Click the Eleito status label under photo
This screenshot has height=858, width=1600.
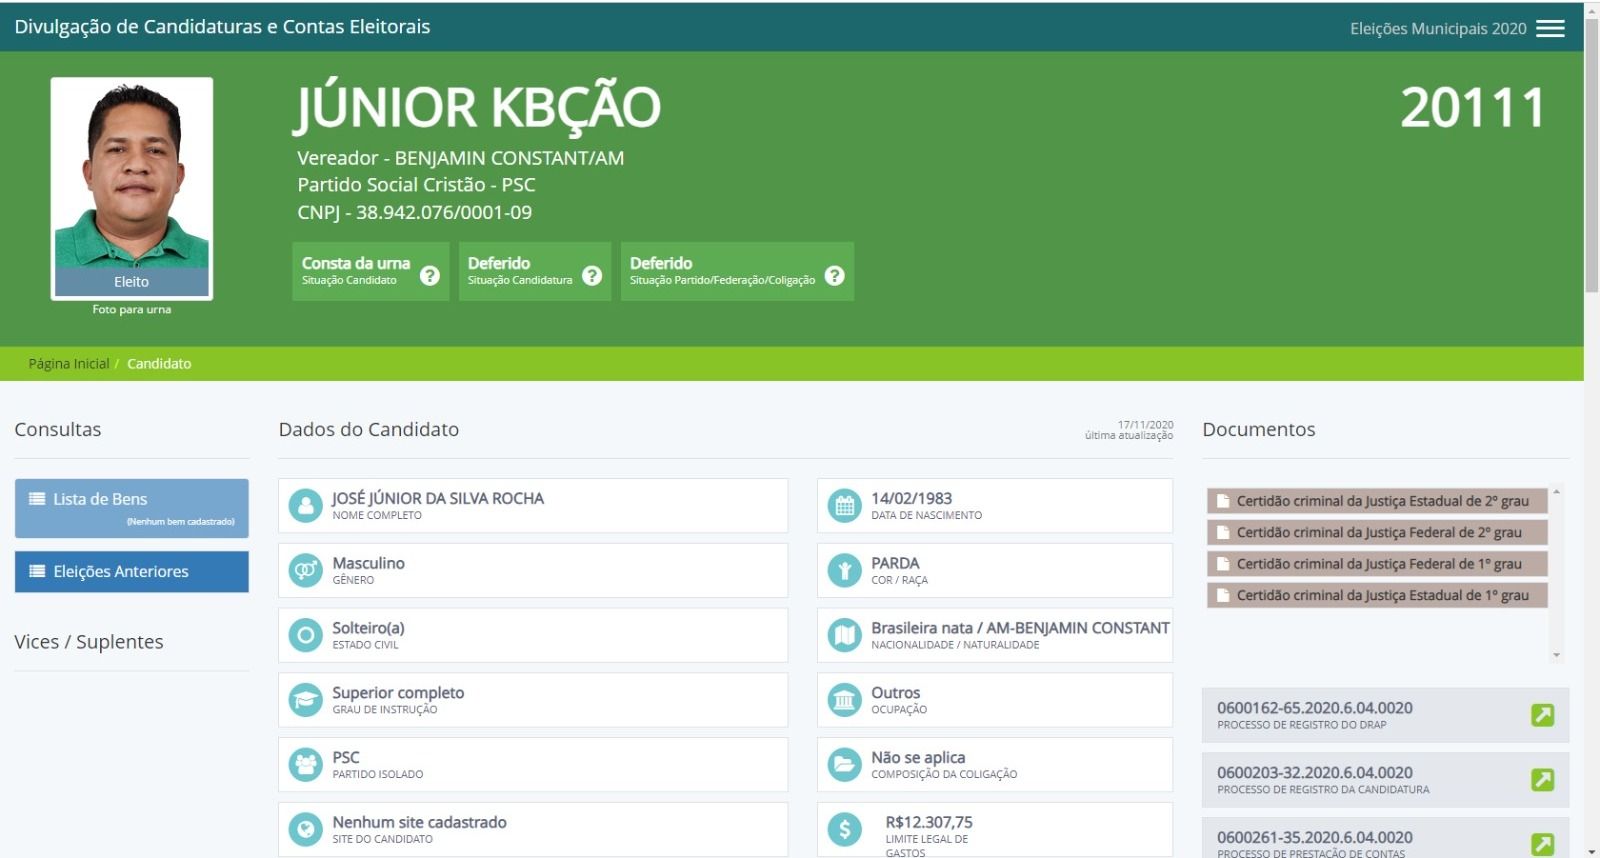click(x=132, y=282)
